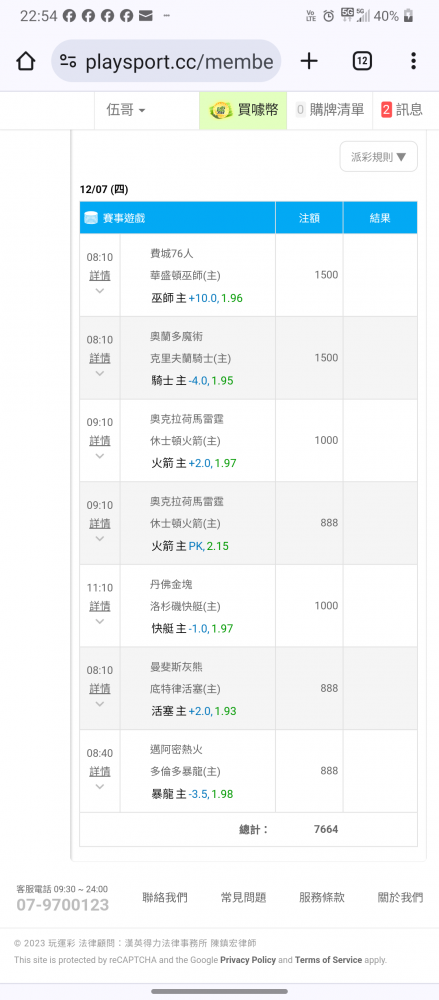The image size is (439, 1000).
Task: Tap the browser home icon
Action: tap(26, 61)
